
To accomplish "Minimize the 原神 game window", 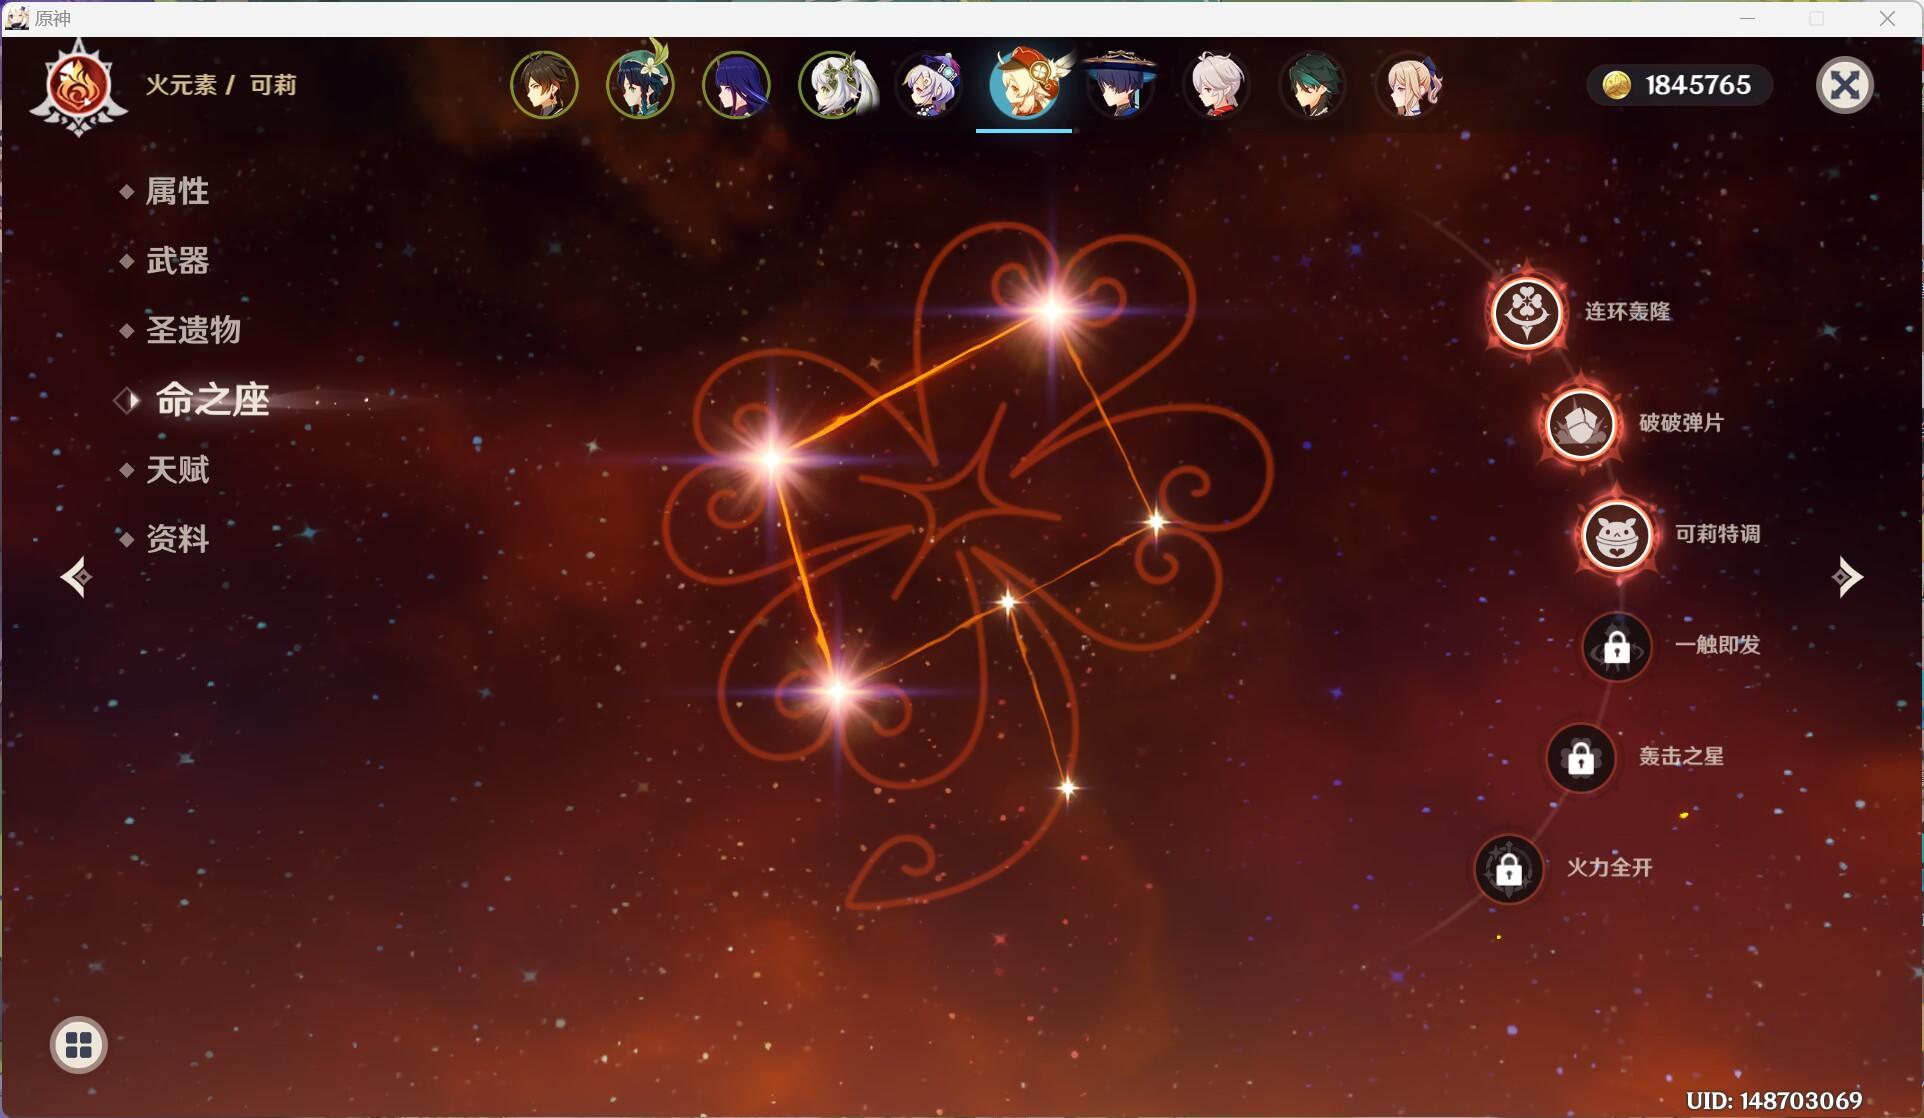I will (1747, 18).
